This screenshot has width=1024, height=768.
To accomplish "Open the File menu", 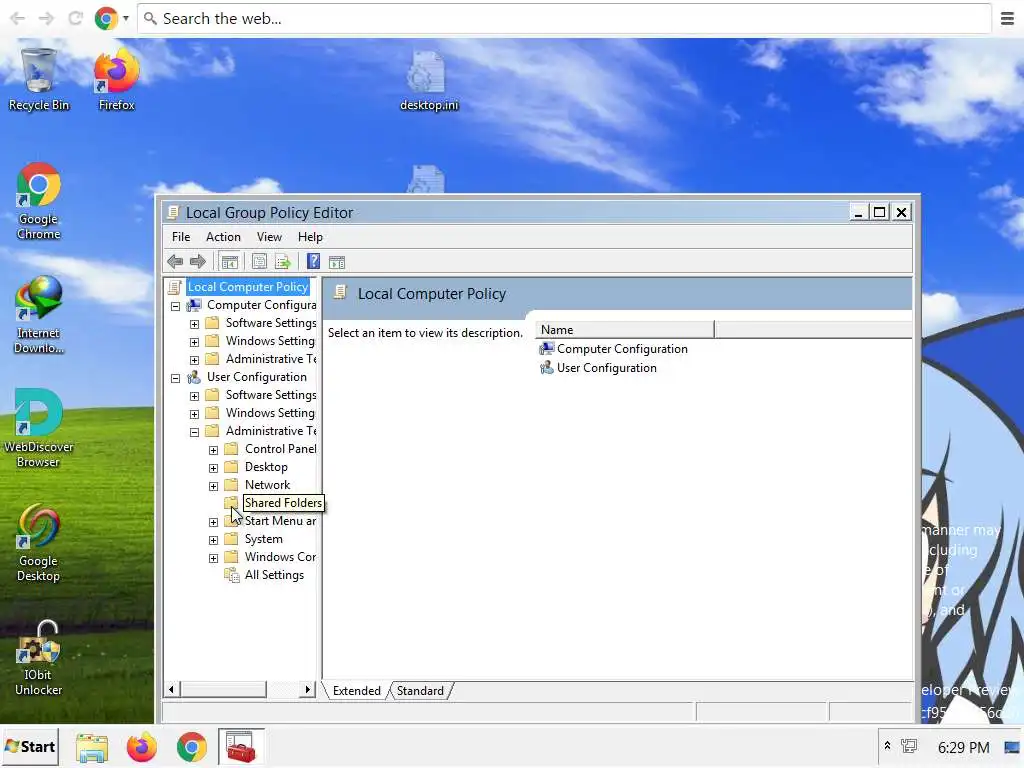I will [x=181, y=237].
